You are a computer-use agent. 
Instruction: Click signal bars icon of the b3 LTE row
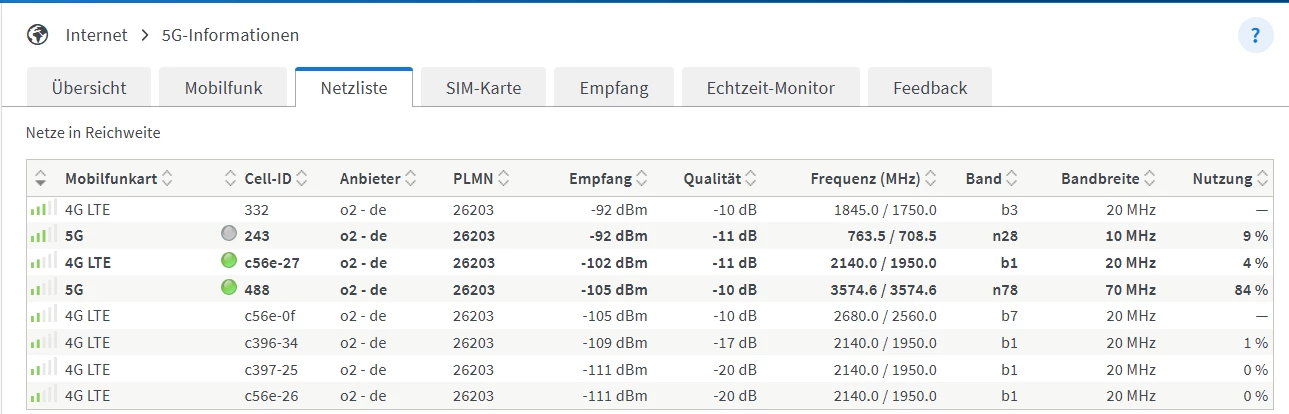point(42,210)
